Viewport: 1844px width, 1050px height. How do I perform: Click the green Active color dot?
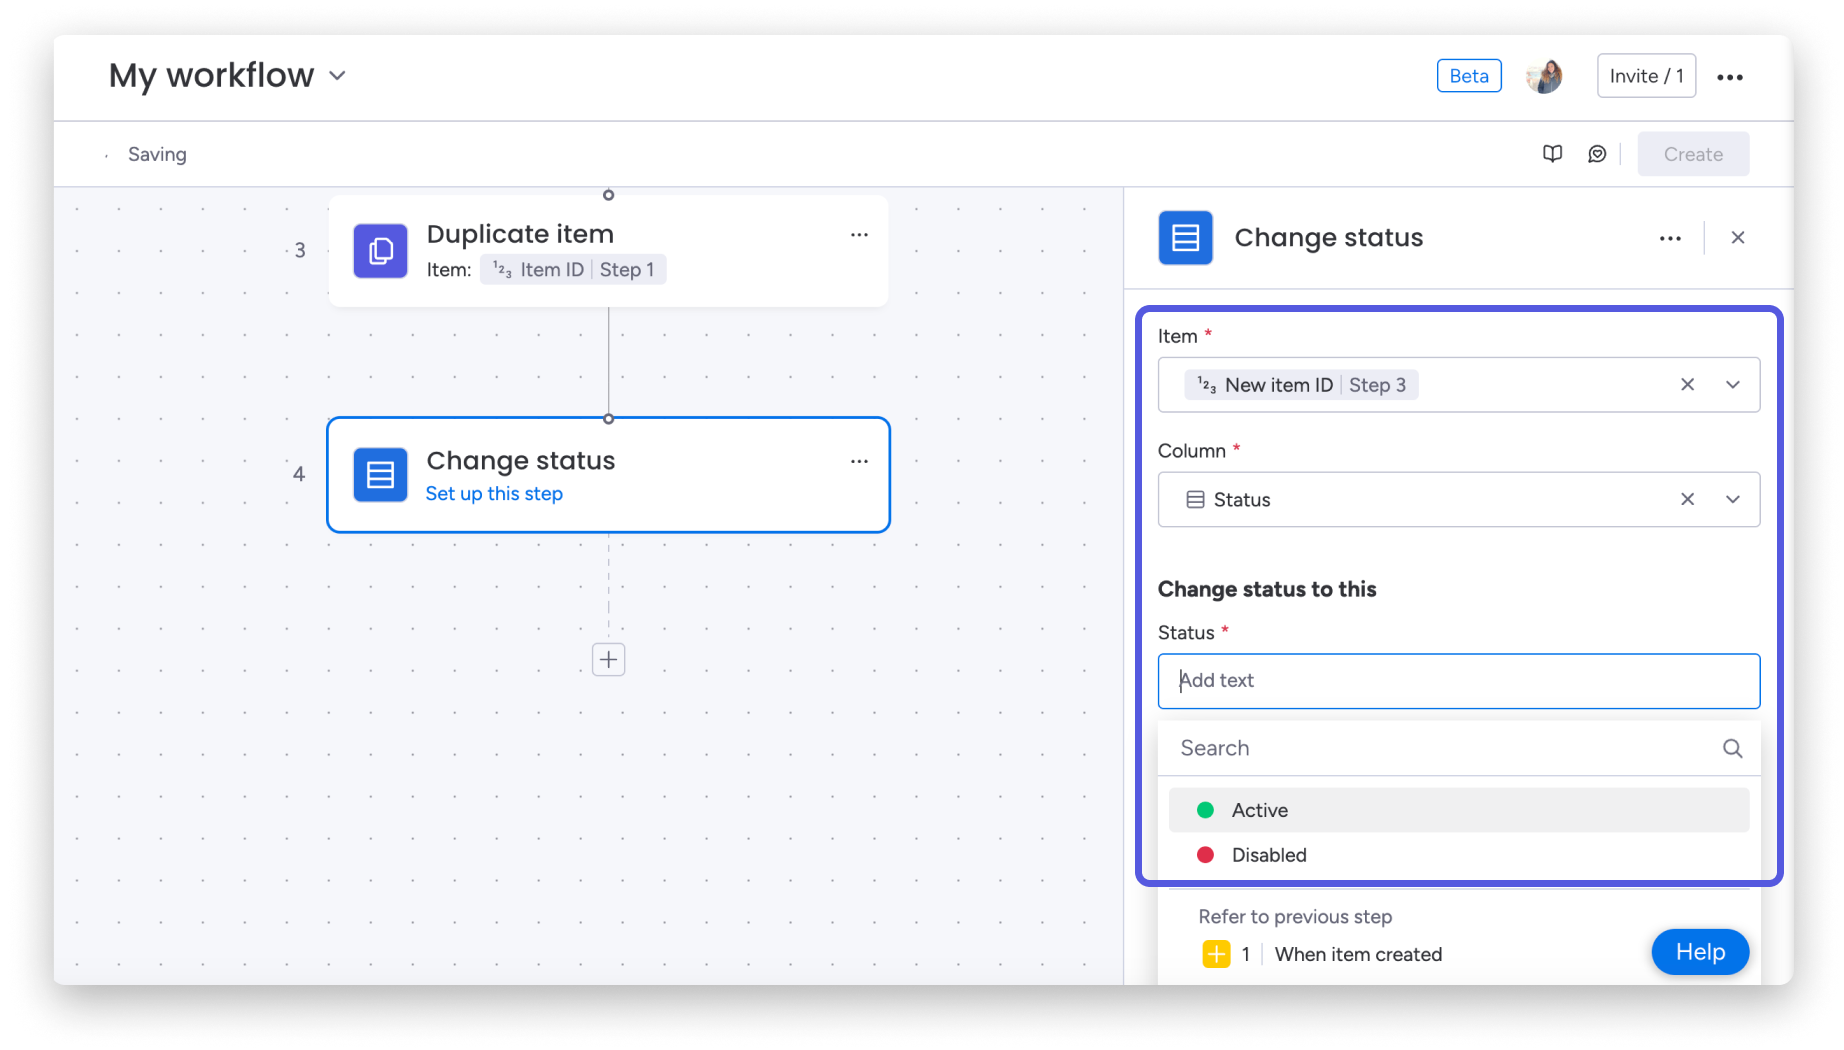(1205, 810)
